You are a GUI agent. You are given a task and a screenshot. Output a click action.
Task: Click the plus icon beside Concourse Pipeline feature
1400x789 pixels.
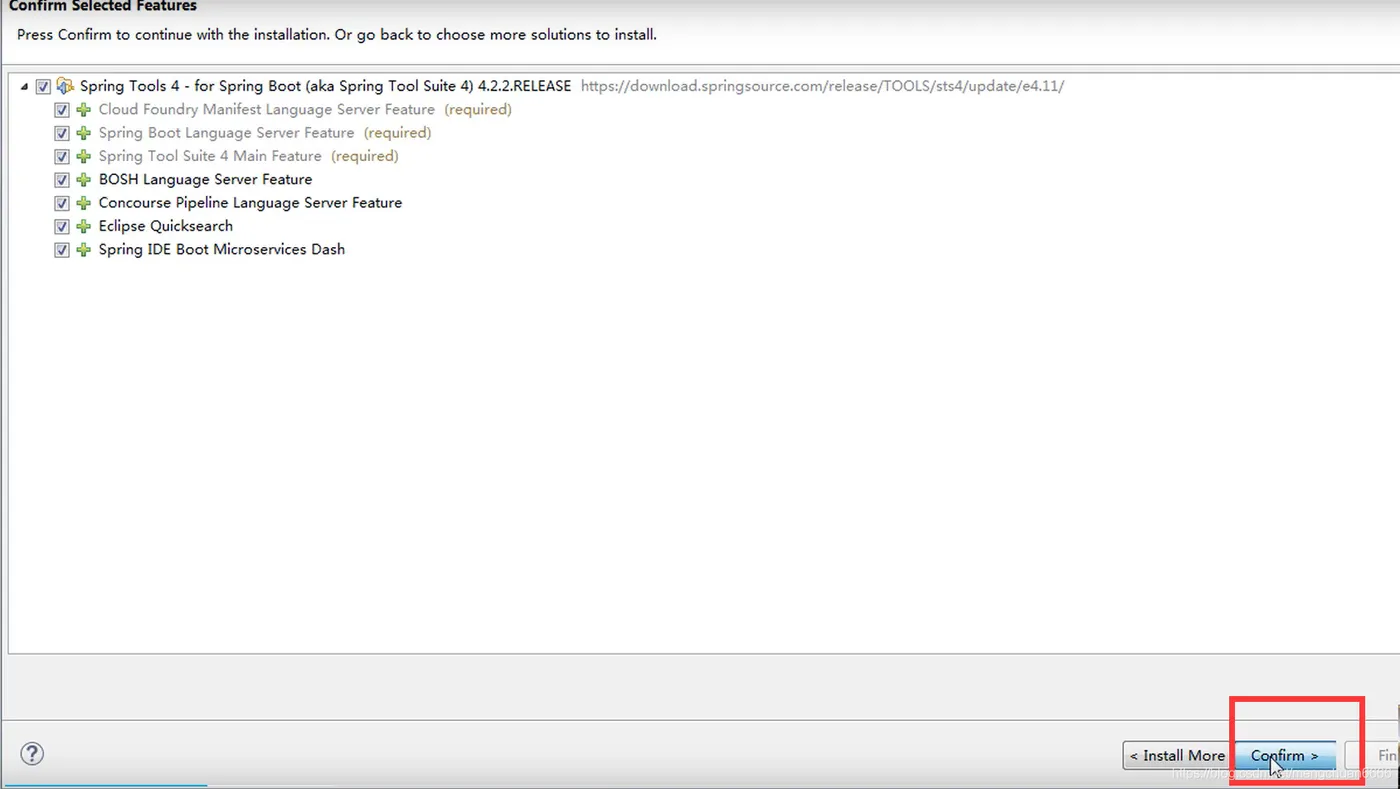83,203
